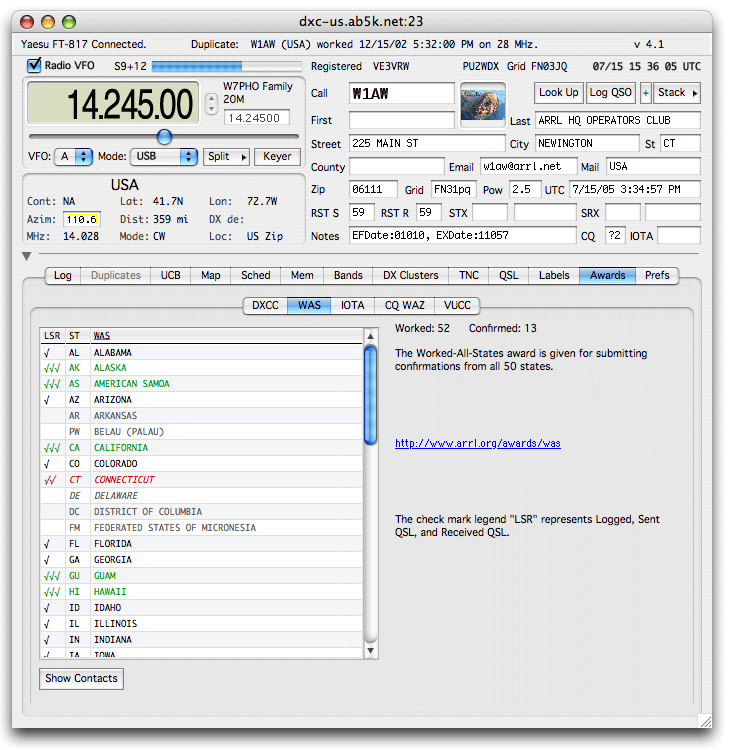
Task: Open the Mode dropdown showing USB
Action: [161, 157]
